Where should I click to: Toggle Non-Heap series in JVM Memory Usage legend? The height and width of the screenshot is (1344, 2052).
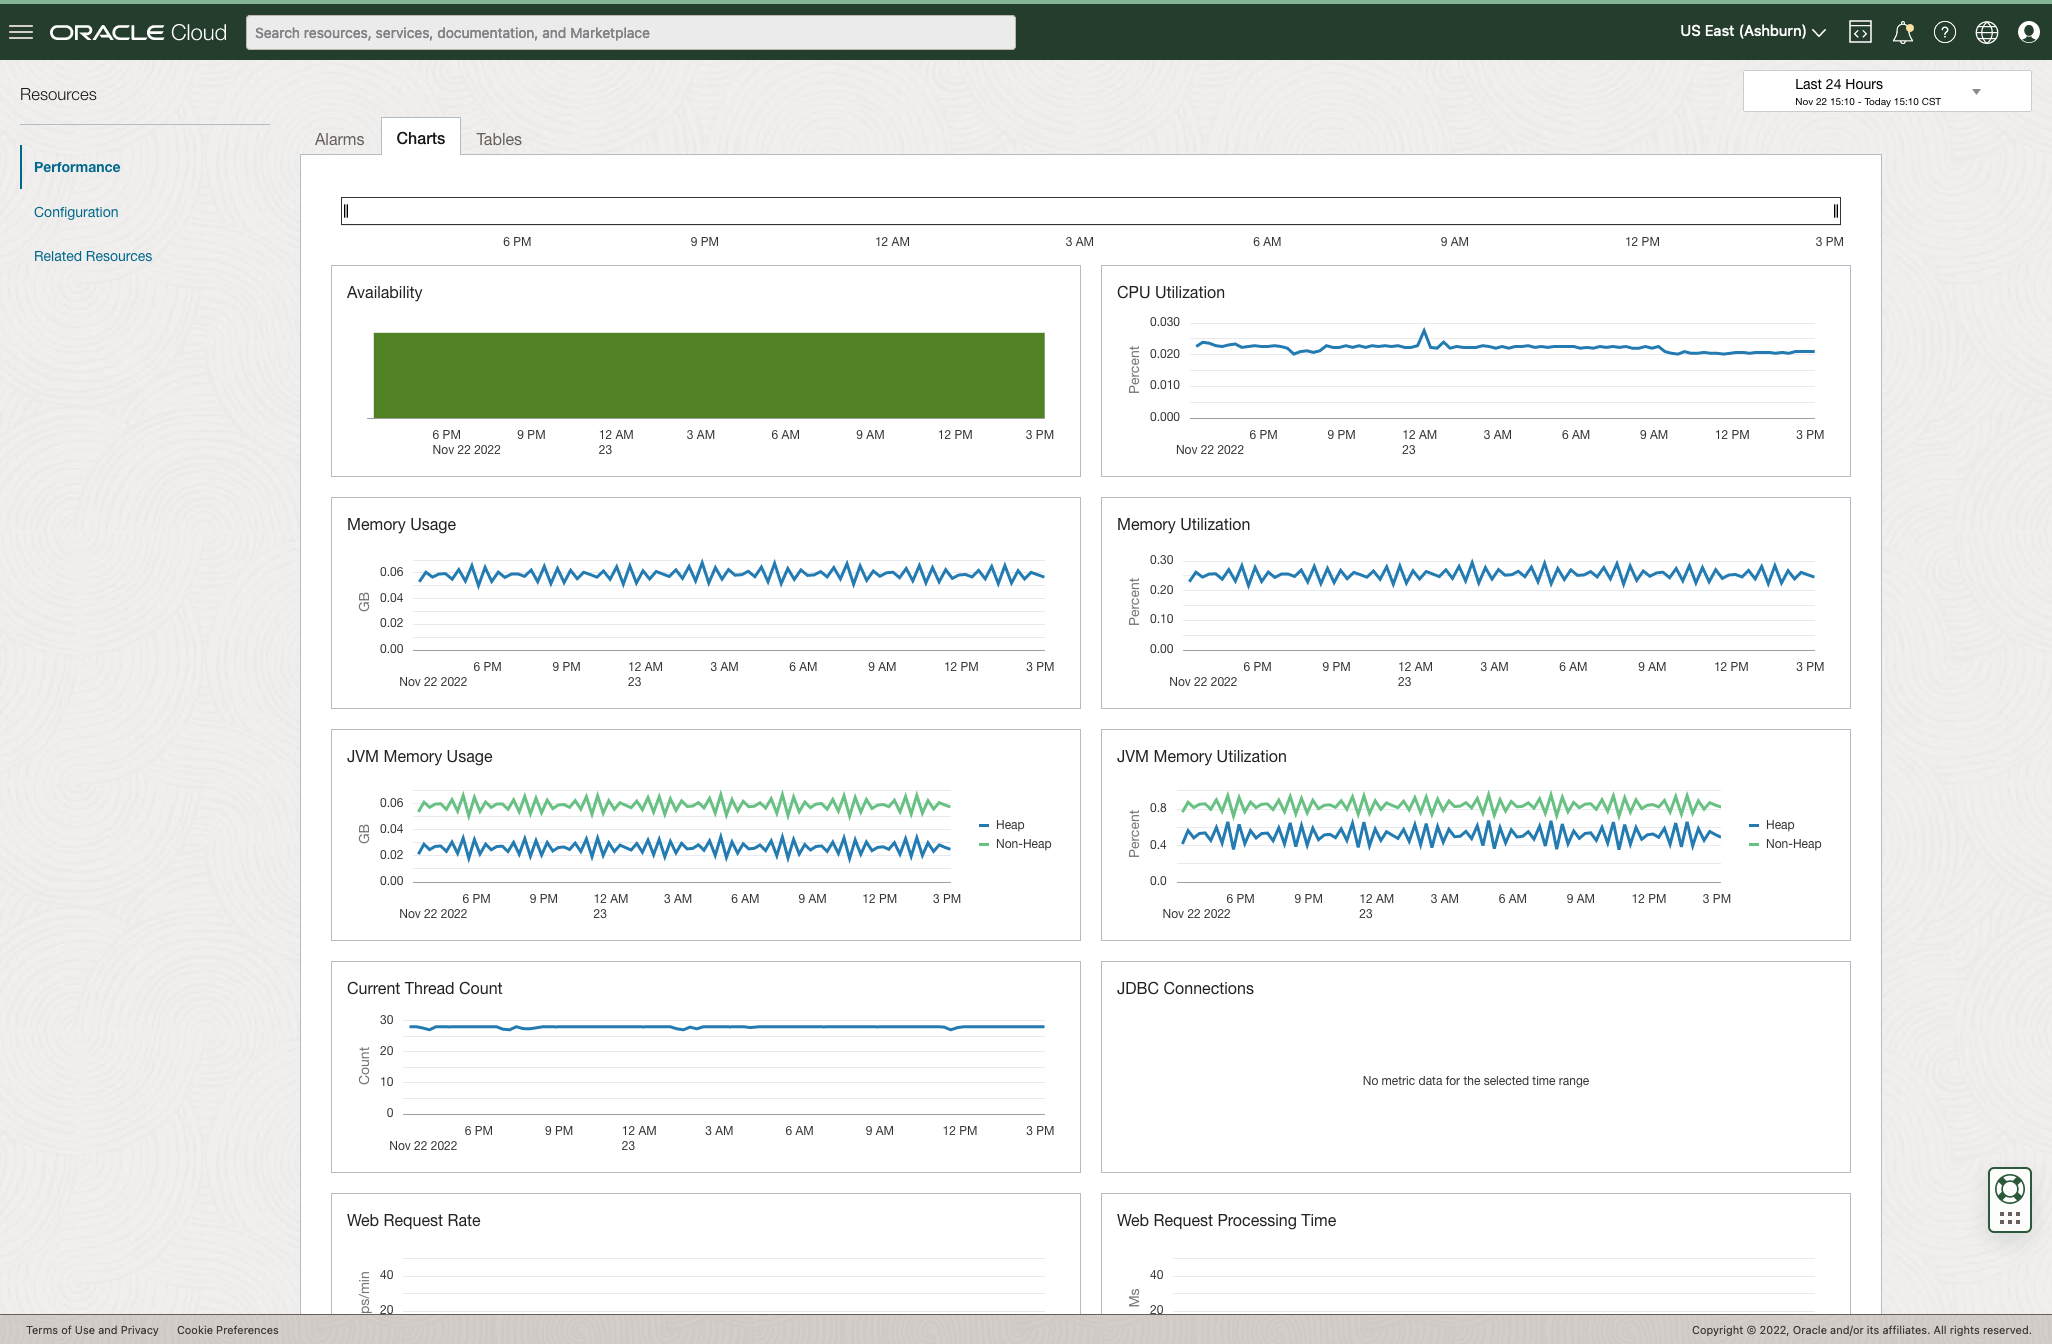point(1022,844)
